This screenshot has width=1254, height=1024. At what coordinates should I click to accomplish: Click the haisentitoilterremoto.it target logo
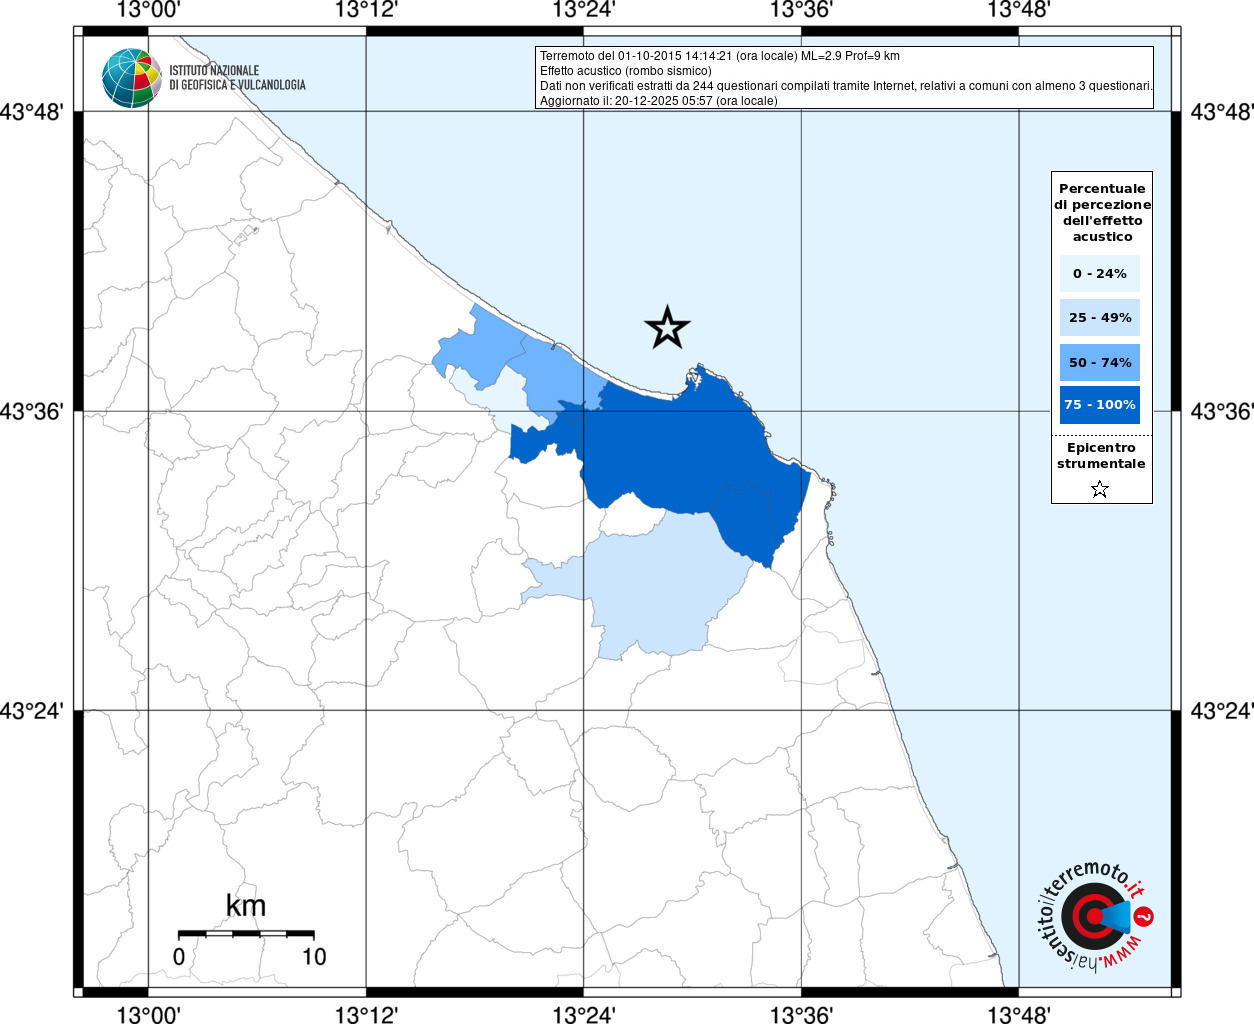pos(1090,917)
